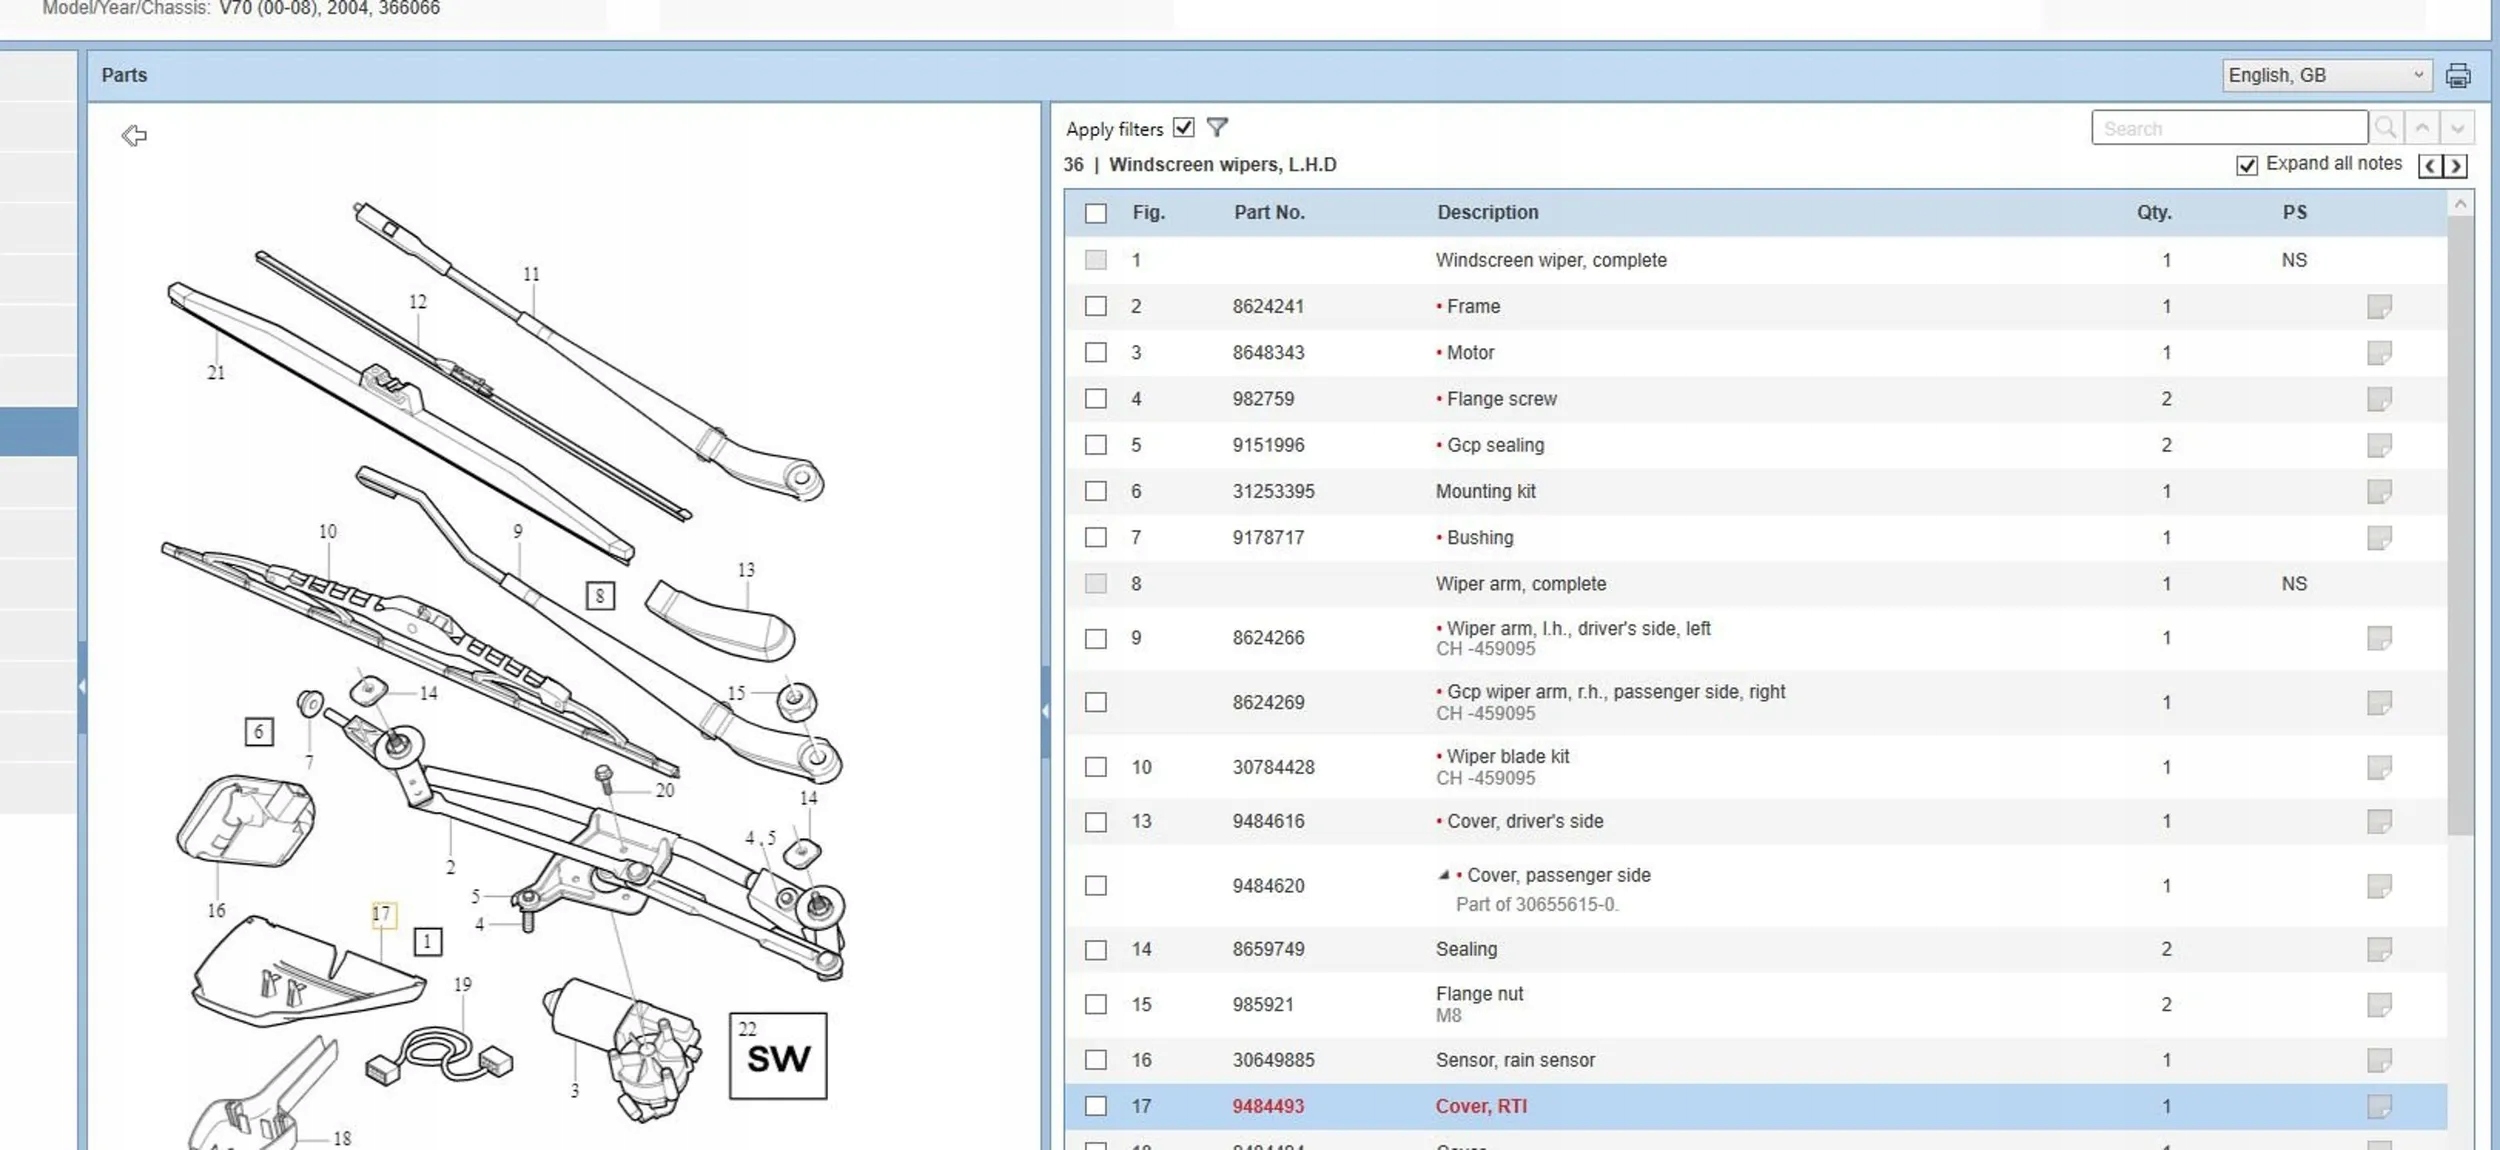Image resolution: width=2500 pixels, height=1150 pixels.
Task: Click the back arrow above diagram
Action: pyautogui.click(x=134, y=135)
